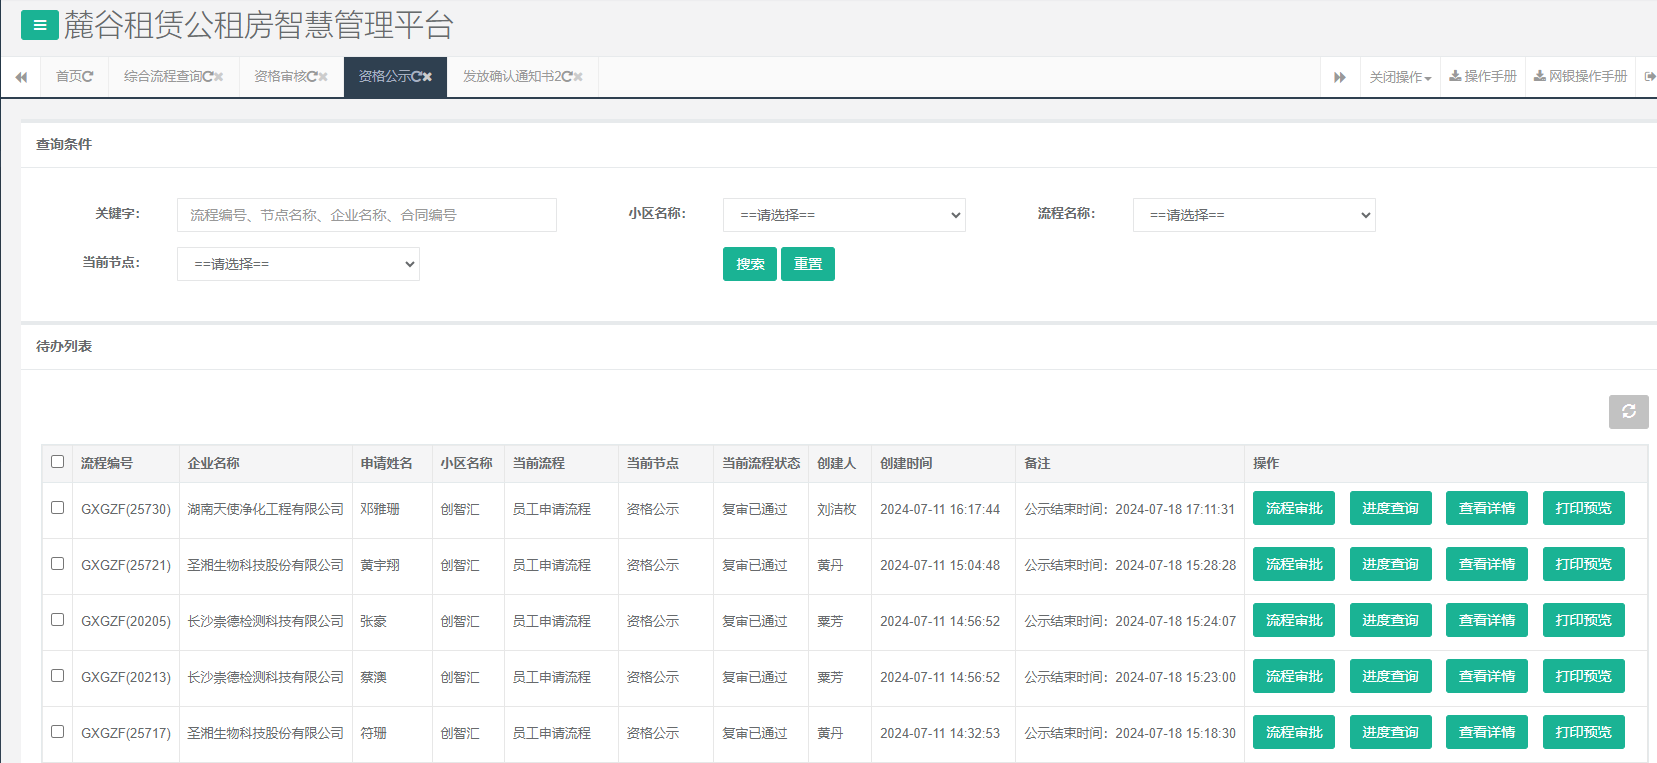The width and height of the screenshot is (1657, 763).
Task: Check the row for GXGZF(25730)
Action: [x=58, y=508]
